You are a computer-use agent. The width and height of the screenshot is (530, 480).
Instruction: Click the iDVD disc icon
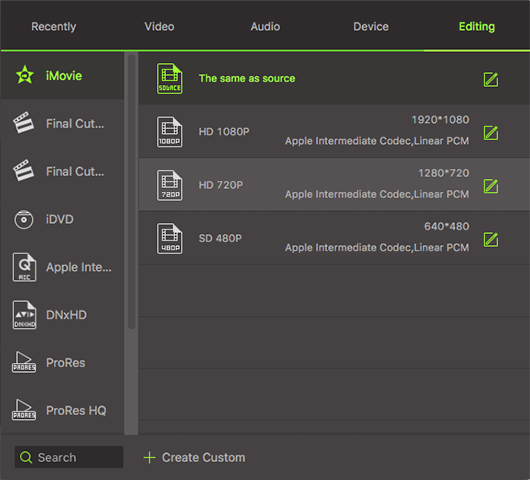[x=24, y=219]
